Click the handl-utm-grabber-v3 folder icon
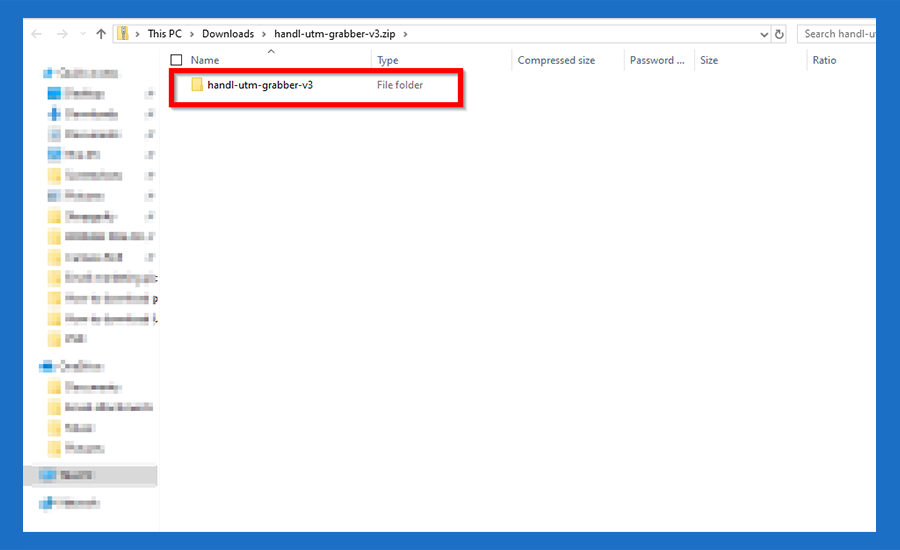Screen dimensions: 900x550 197,85
